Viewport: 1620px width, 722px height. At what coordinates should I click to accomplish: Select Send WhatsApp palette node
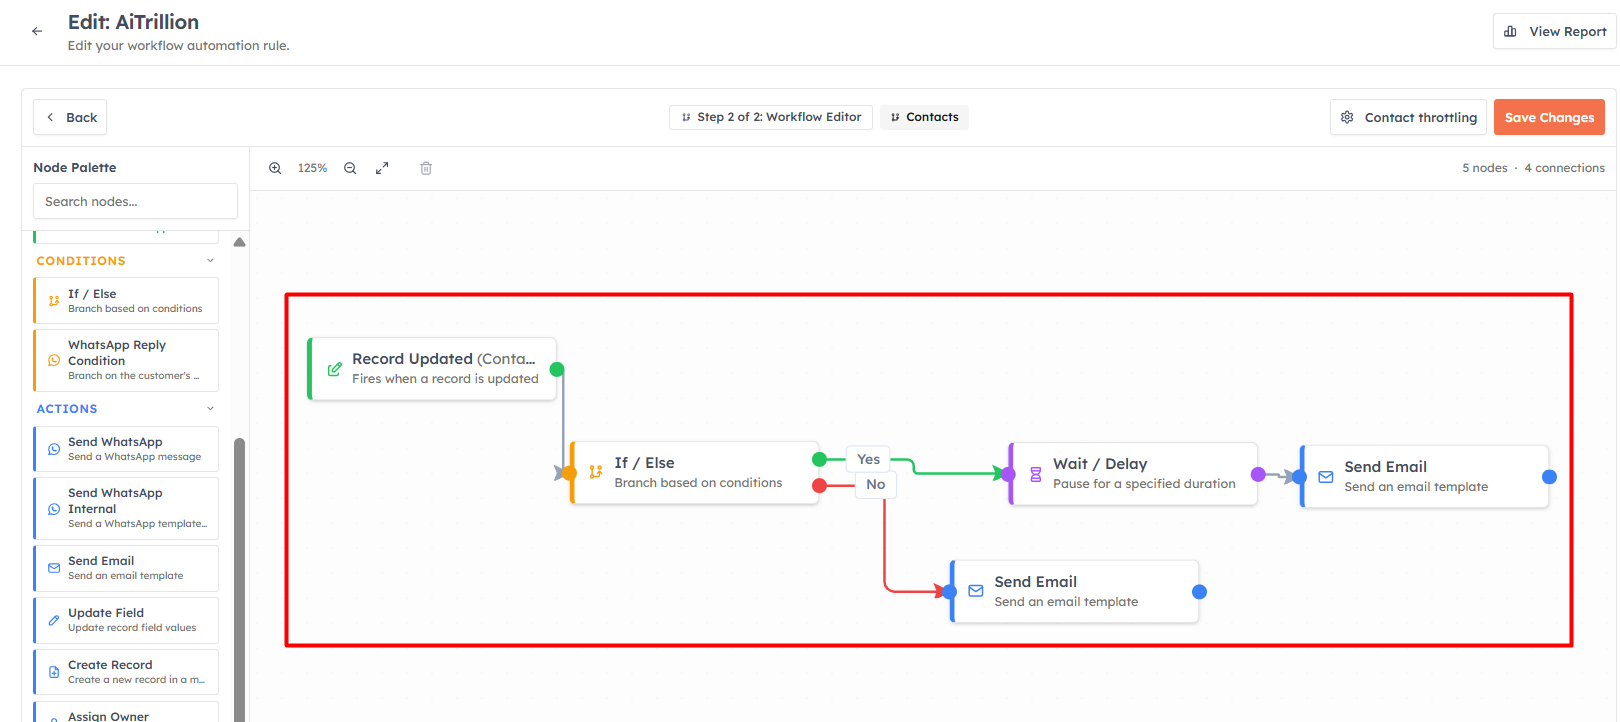tap(126, 449)
